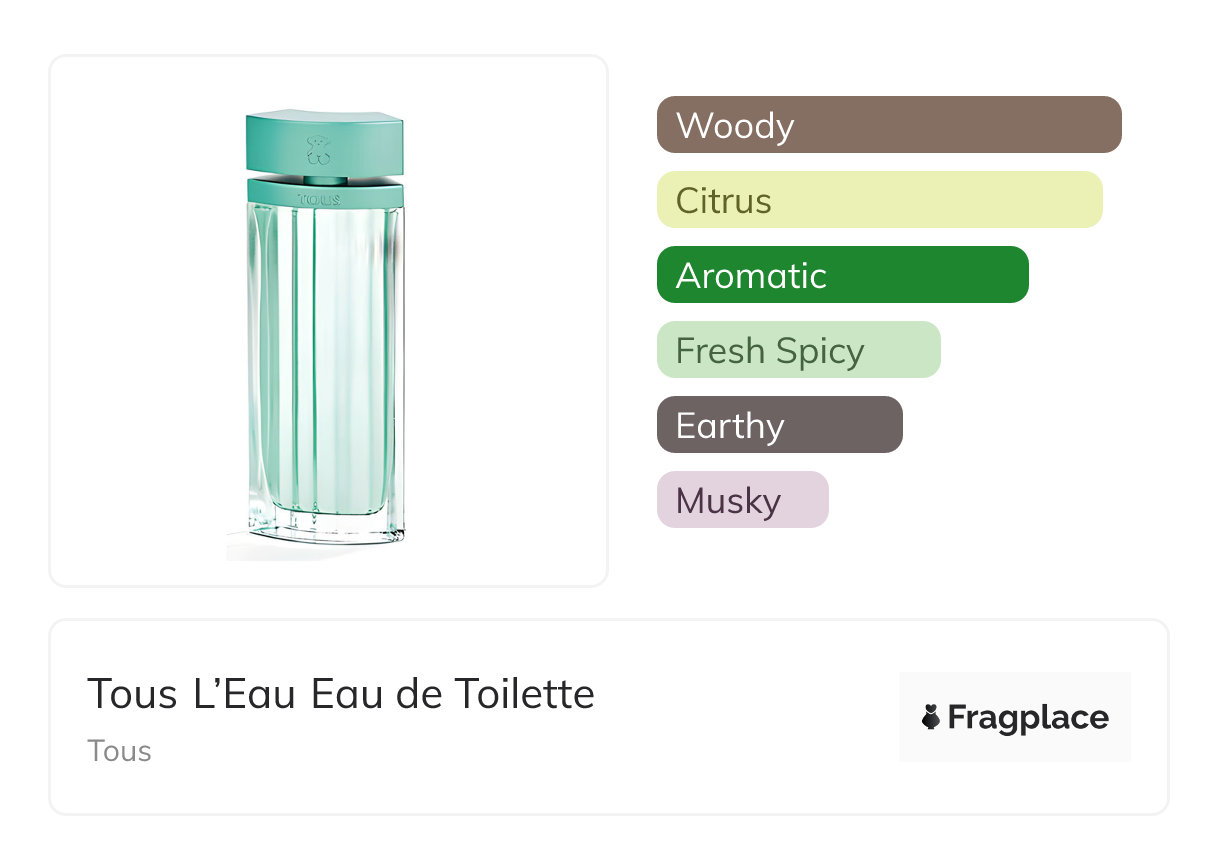Screen dimensions: 1218x864
Task: Open the Tous L'Eau Eau de Toilette title
Action: 341,693
